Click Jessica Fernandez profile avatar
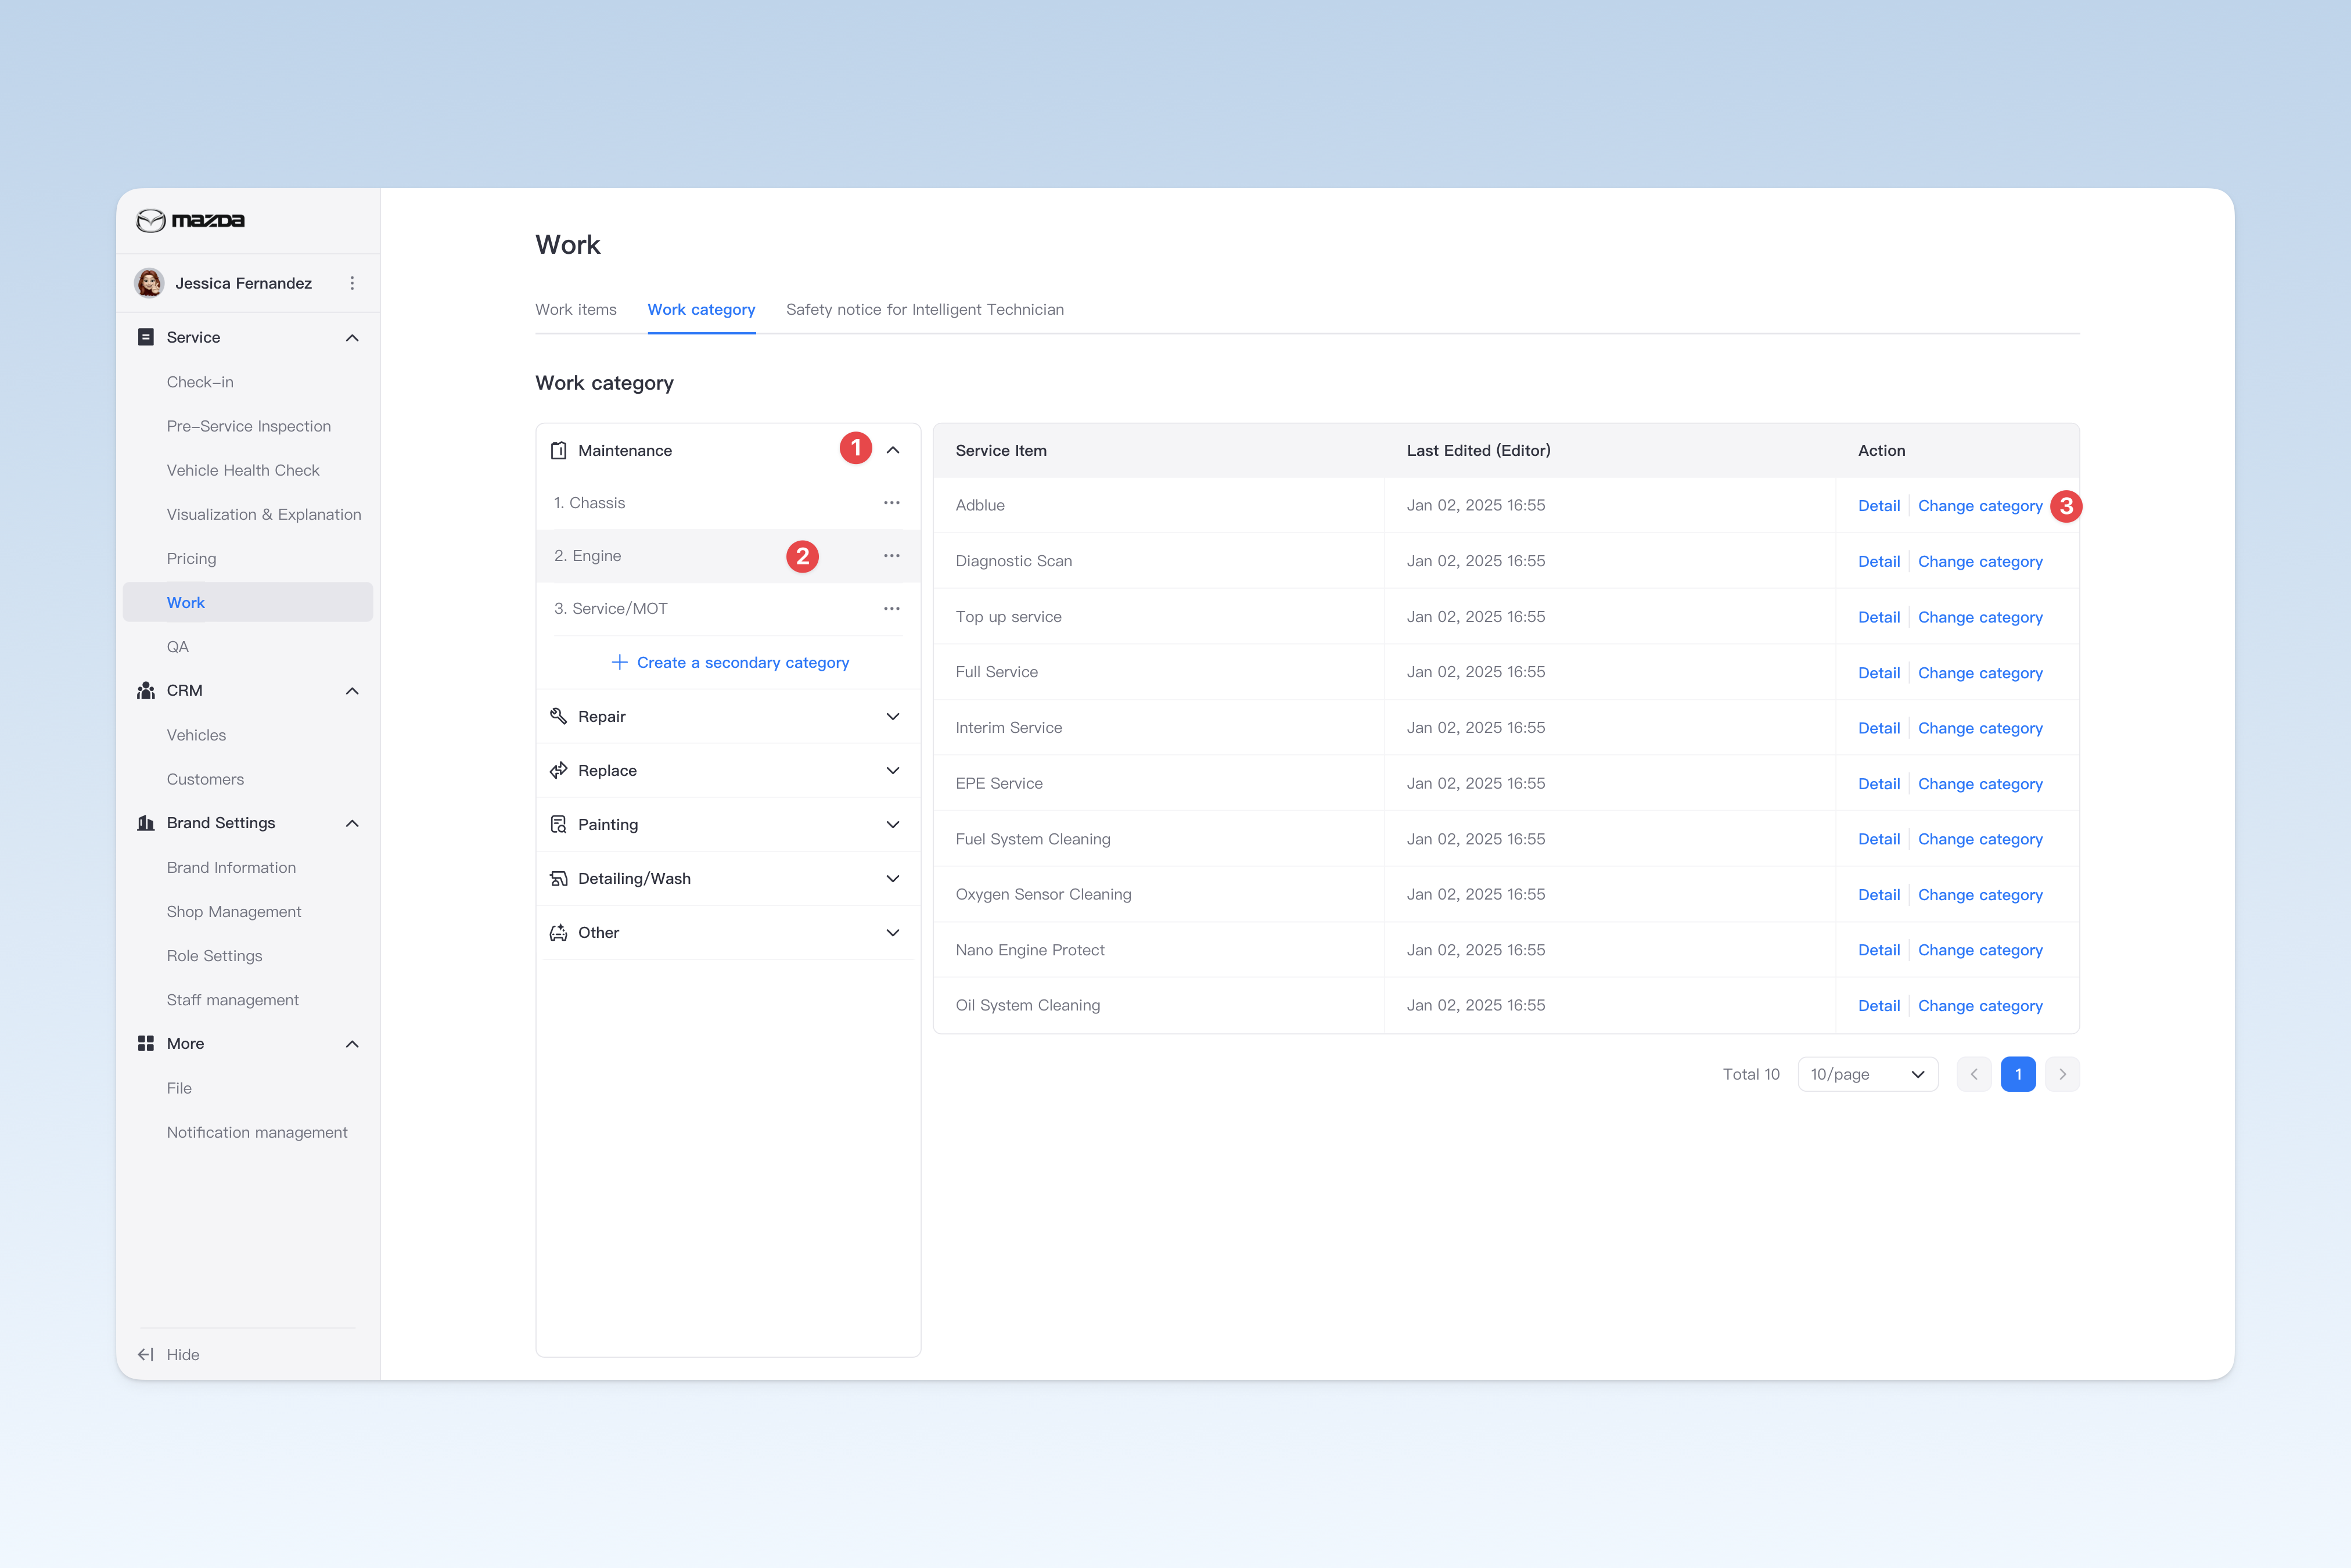This screenshot has height=1568, width=2351. tap(150, 283)
